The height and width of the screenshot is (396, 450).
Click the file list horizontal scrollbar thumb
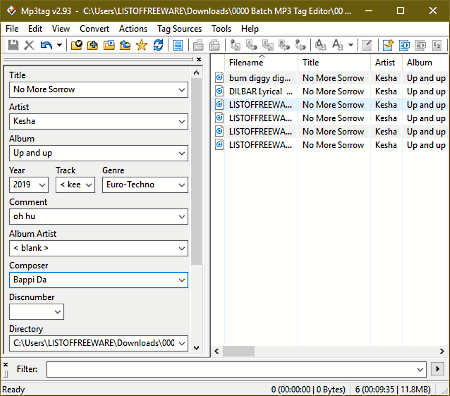[x=239, y=351]
